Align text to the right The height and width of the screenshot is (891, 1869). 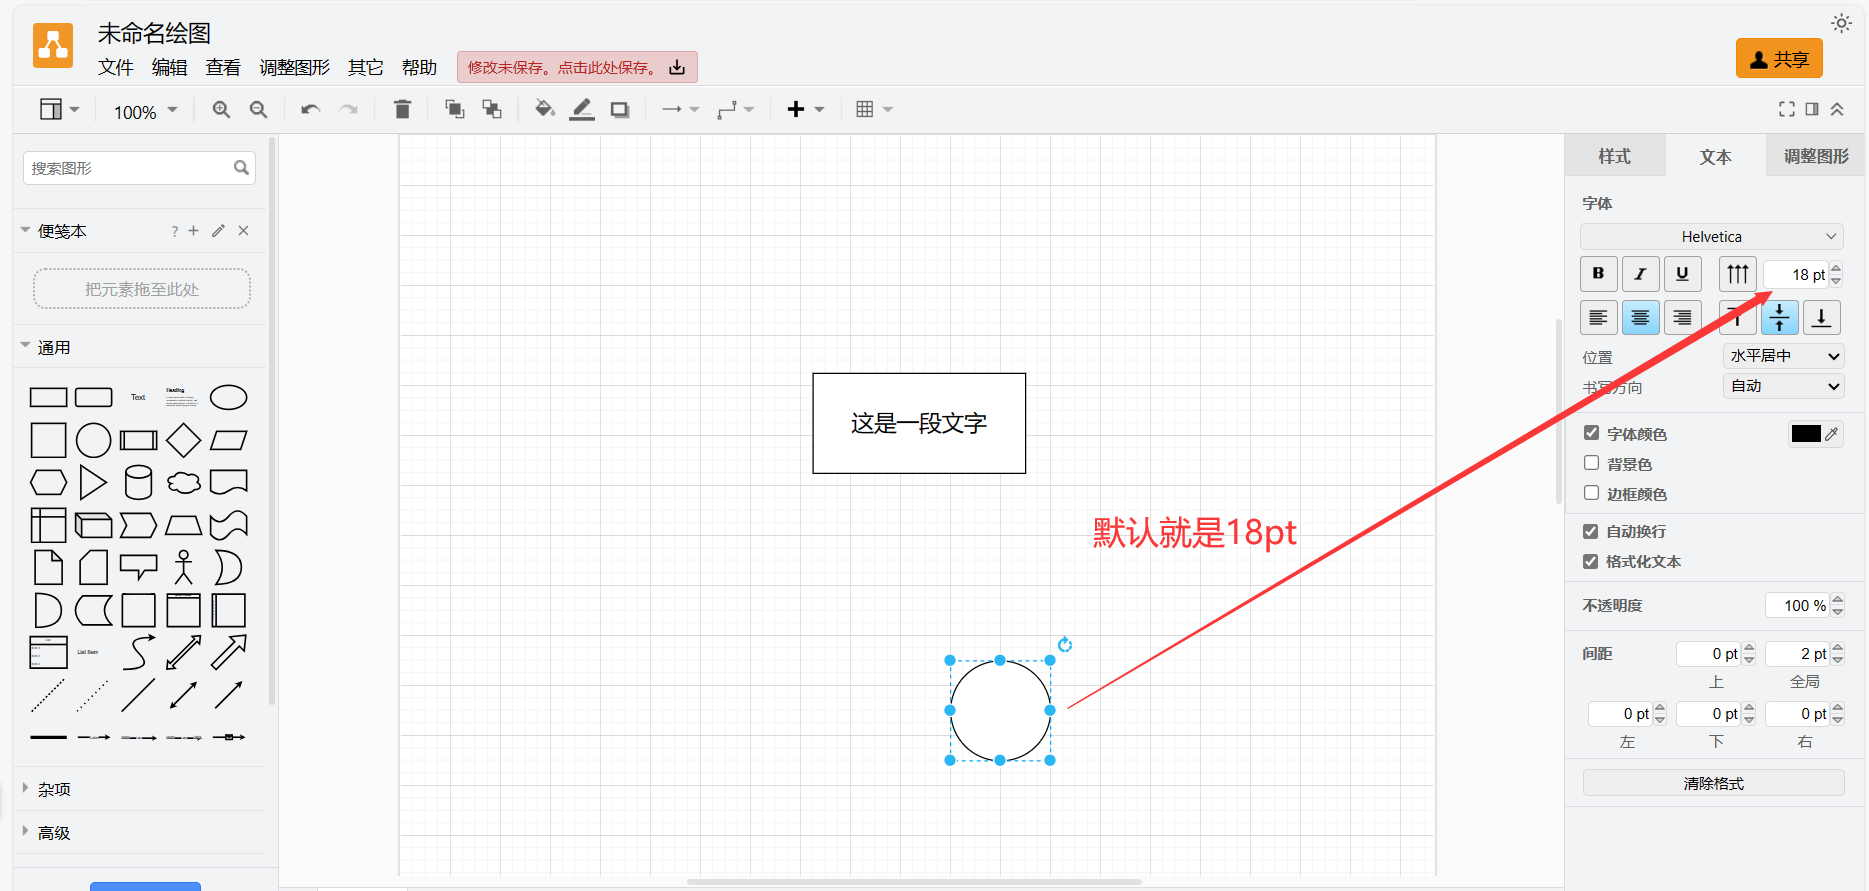[1682, 318]
